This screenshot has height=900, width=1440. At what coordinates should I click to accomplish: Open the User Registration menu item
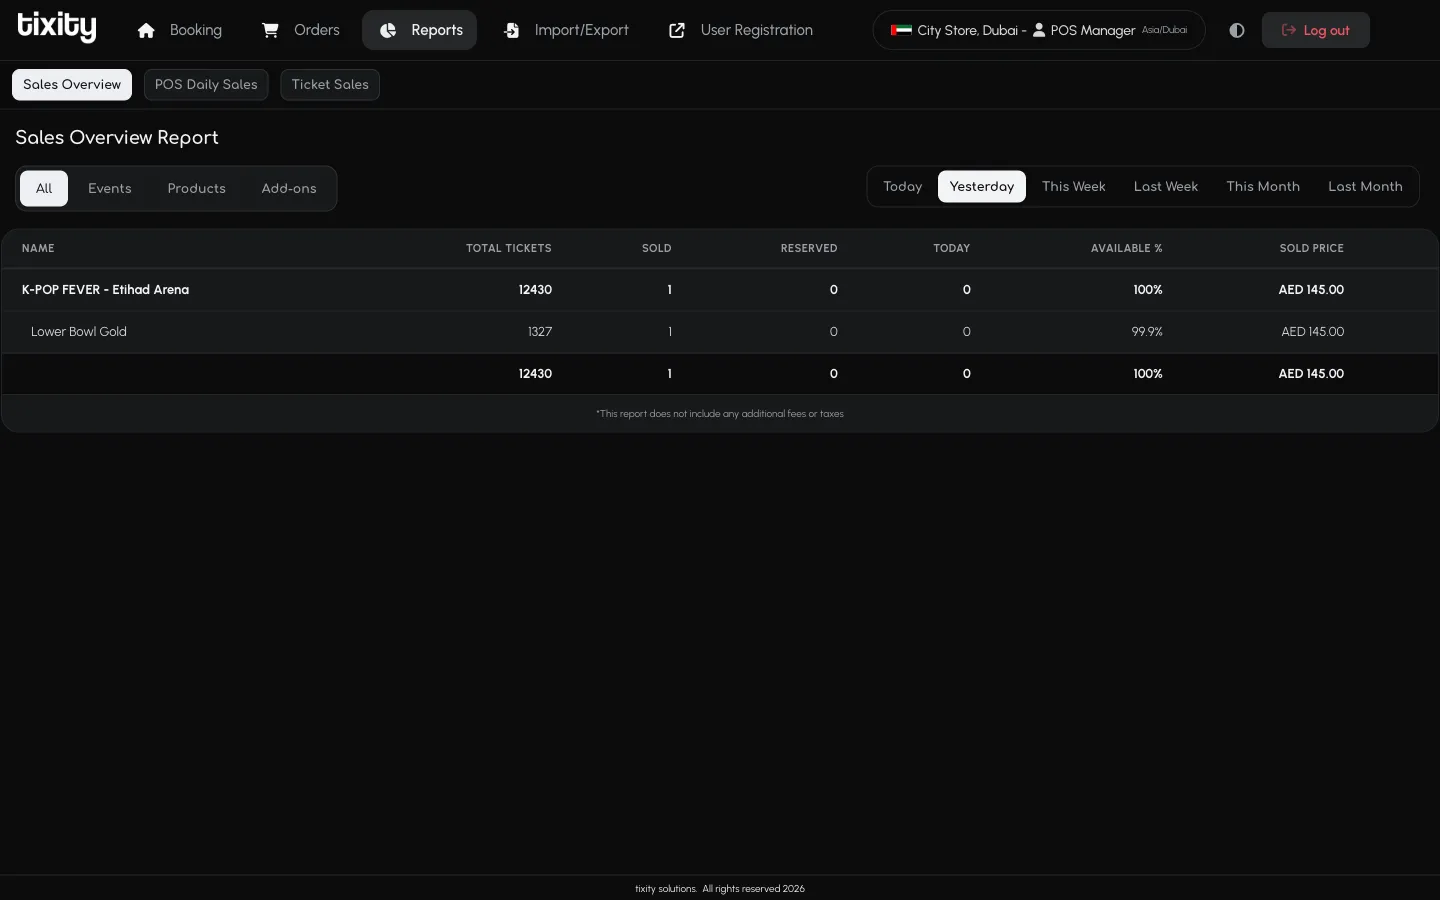click(741, 30)
